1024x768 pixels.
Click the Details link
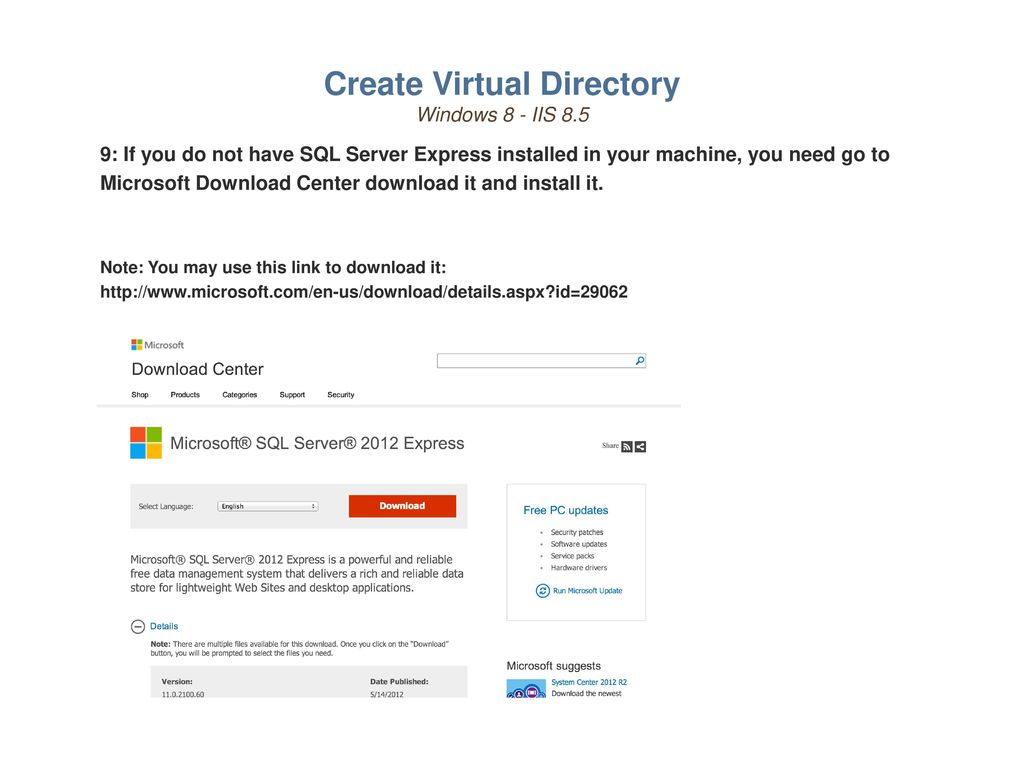[x=164, y=626]
